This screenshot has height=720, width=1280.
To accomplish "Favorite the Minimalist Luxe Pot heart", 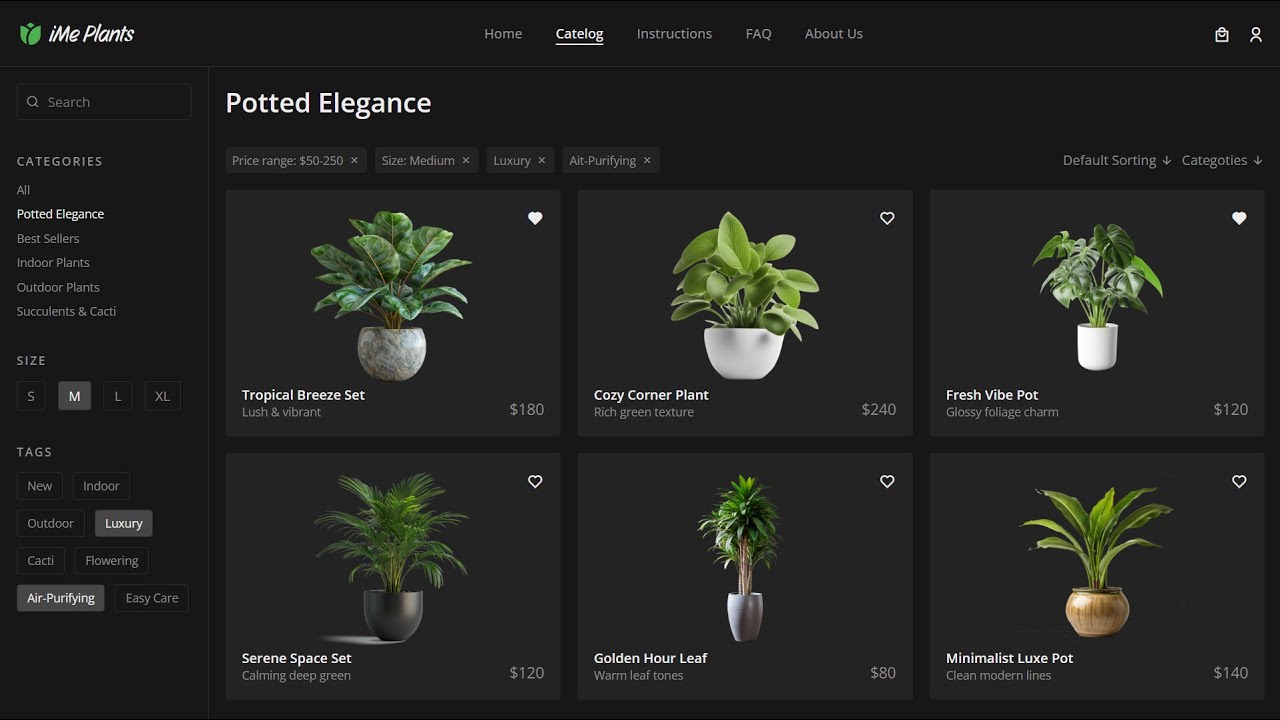I will point(1239,482).
